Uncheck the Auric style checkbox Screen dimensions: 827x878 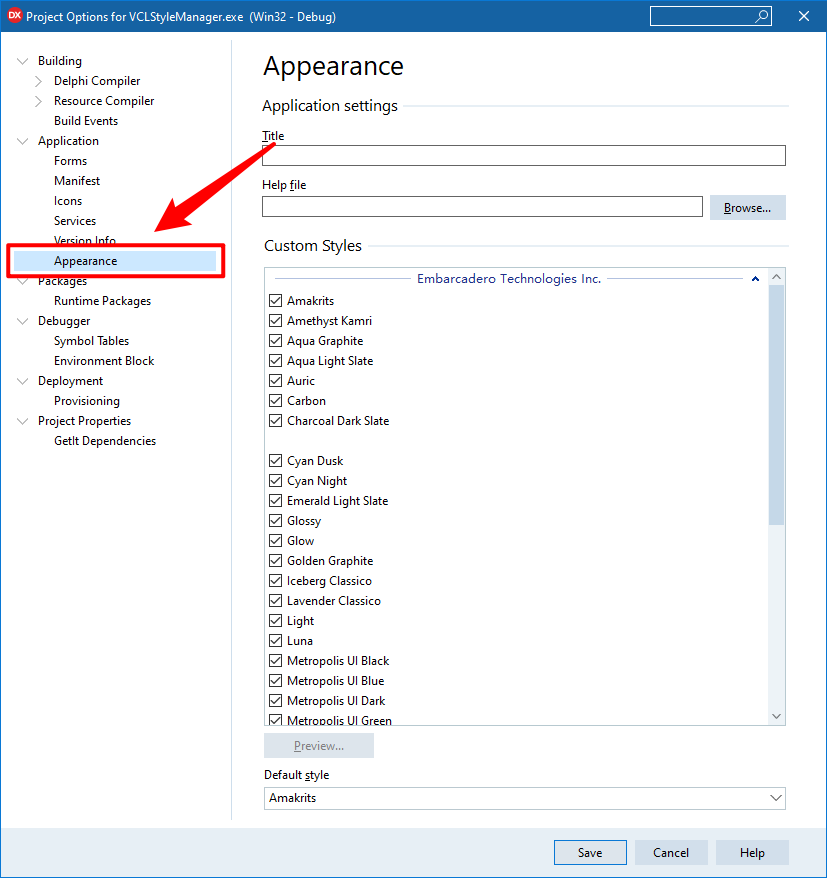coord(275,381)
